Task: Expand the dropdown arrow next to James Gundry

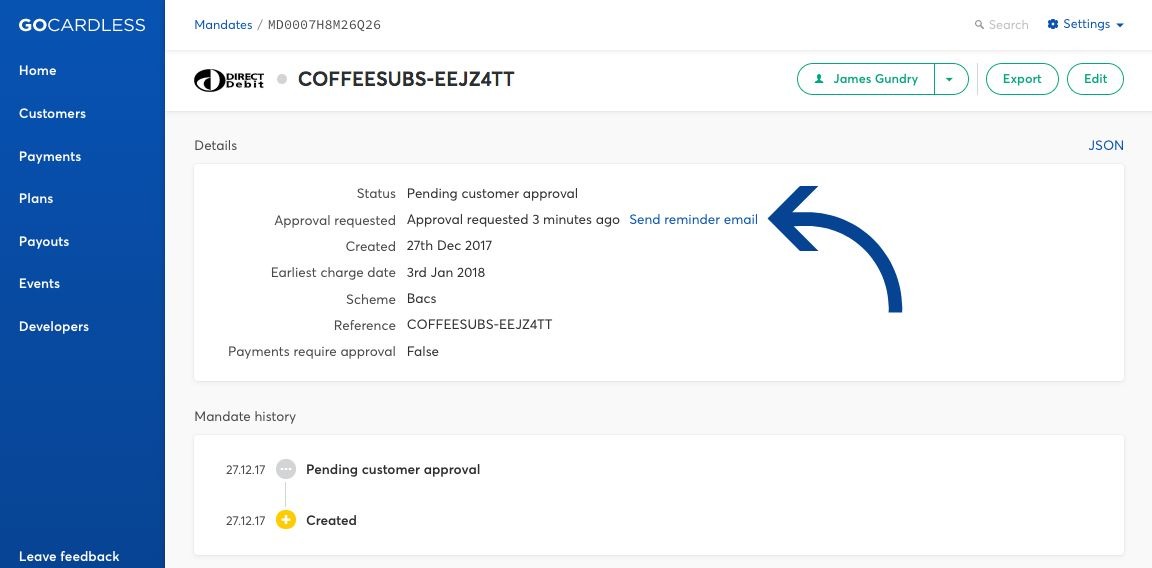Action: pyautogui.click(x=951, y=79)
